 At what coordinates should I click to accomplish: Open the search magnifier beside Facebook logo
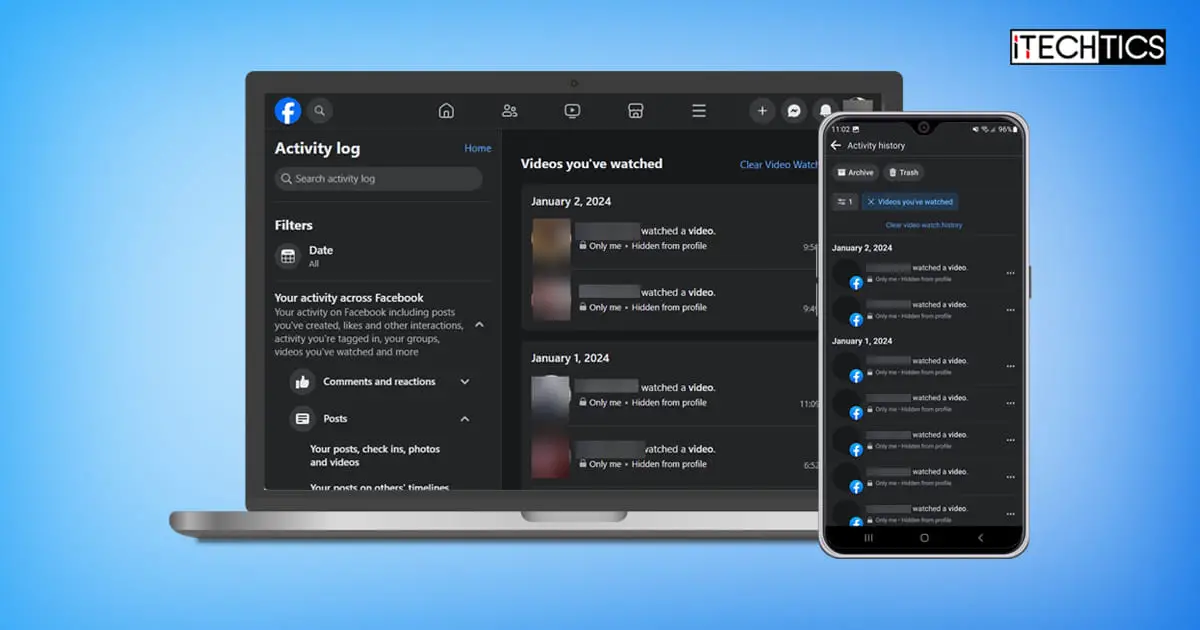tap(320, 111)
